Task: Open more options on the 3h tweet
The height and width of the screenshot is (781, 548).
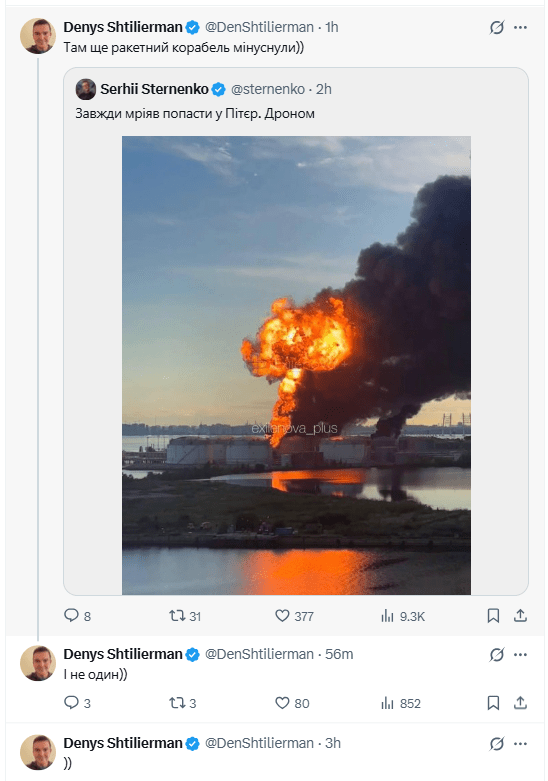Action: click(520, 744)
